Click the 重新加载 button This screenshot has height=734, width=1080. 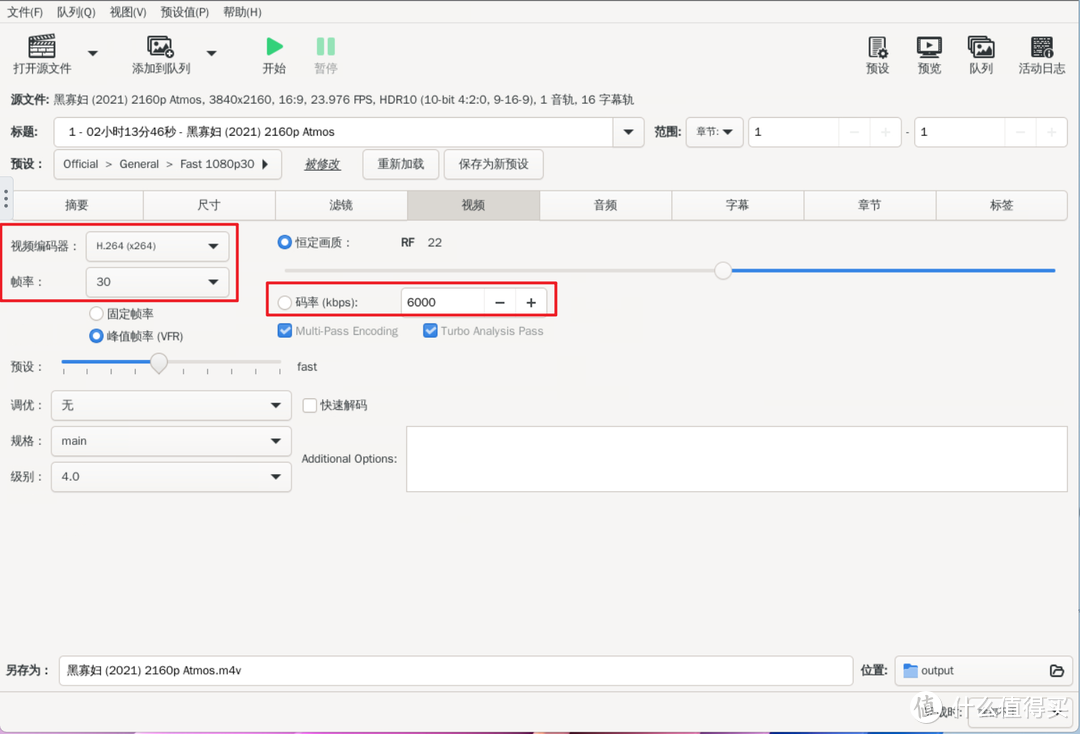click(400, 164)
